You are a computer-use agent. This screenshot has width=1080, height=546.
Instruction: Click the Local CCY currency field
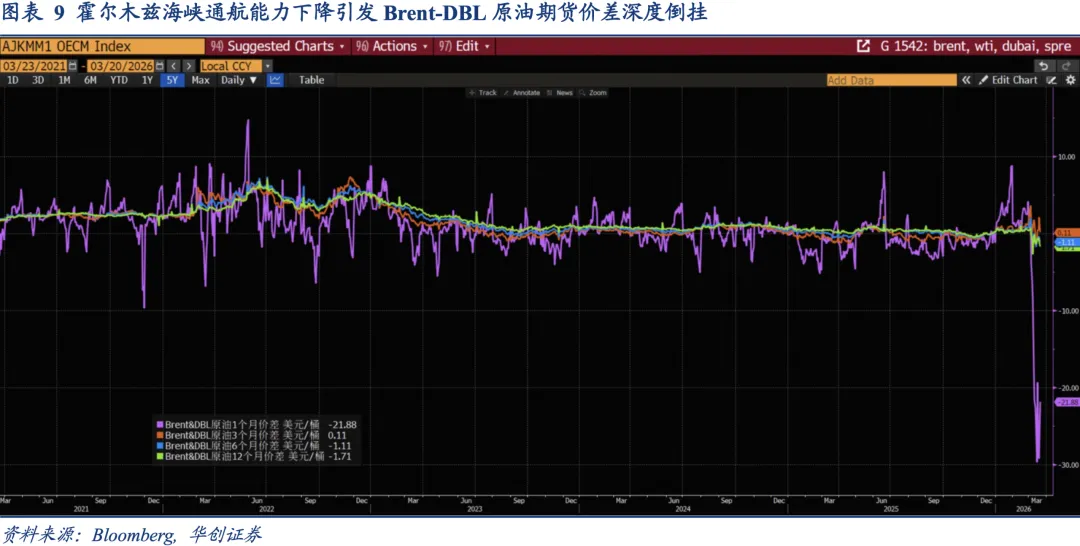point(231,66)
